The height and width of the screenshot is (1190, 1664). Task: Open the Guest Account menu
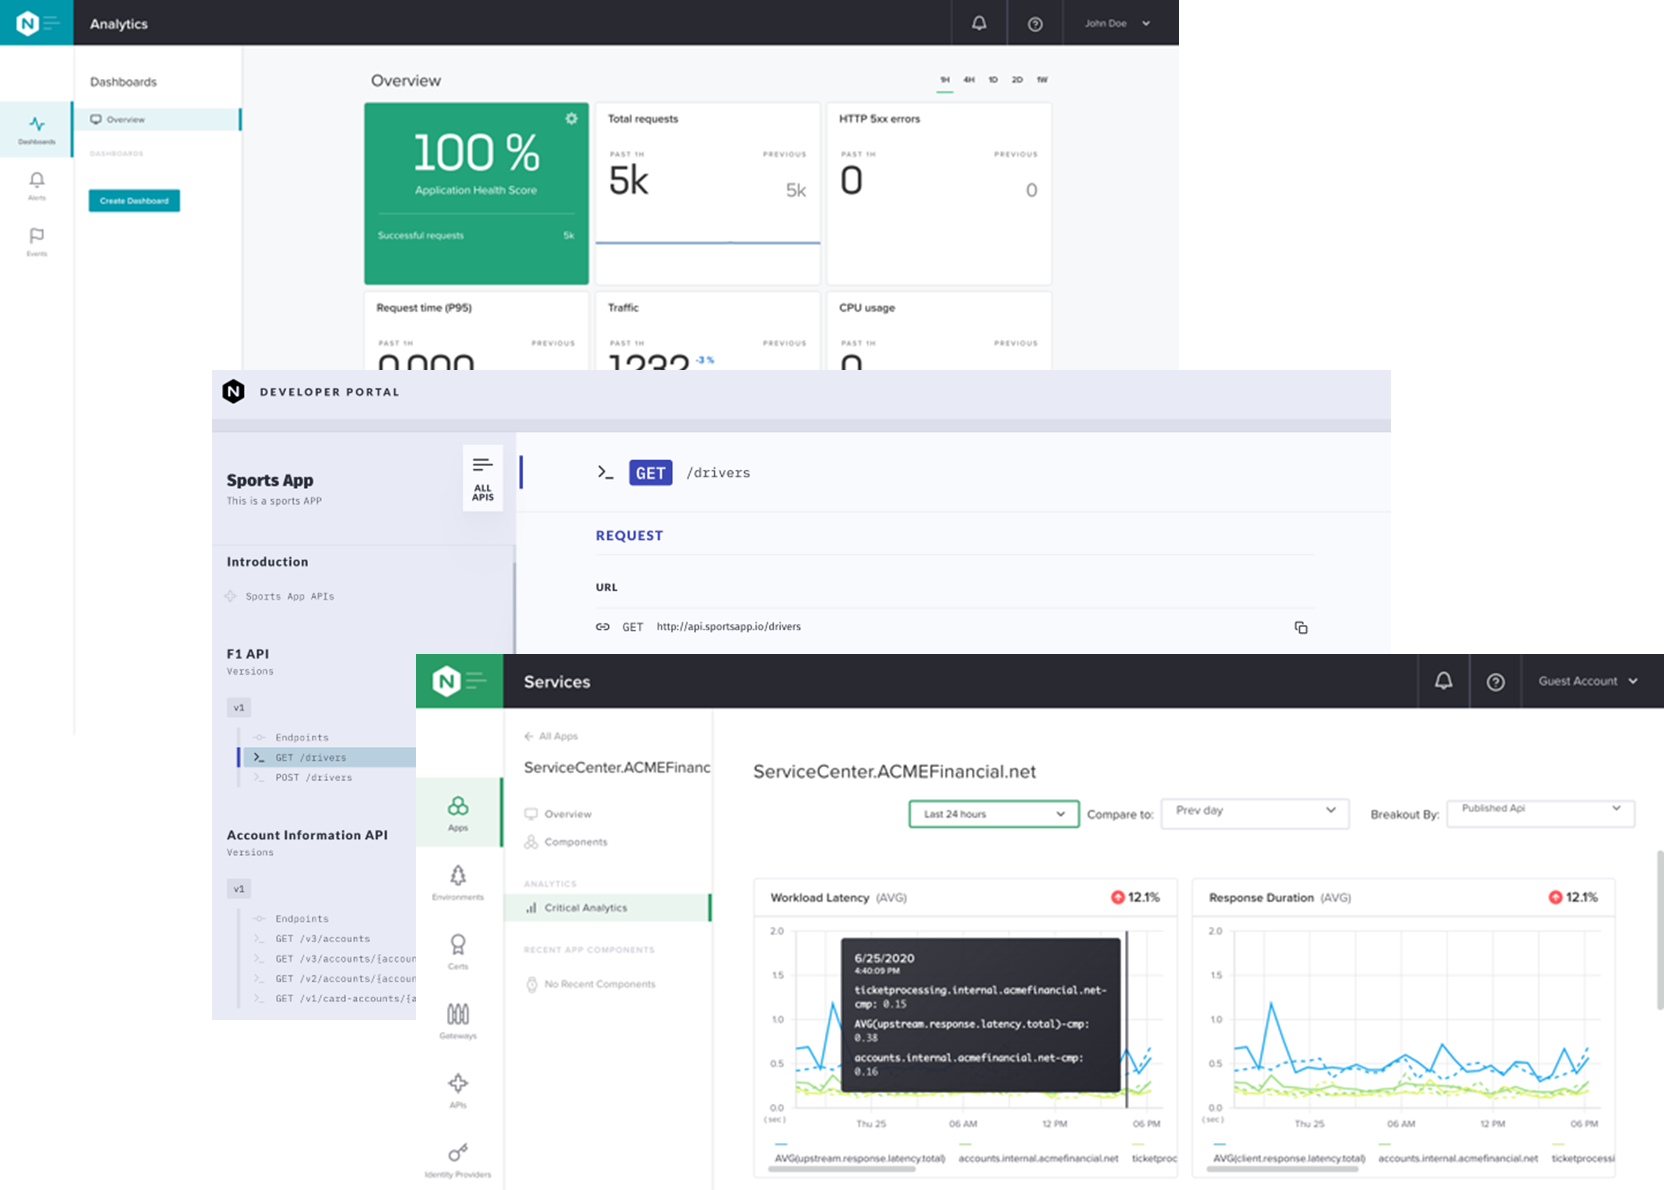point(1587,681)
